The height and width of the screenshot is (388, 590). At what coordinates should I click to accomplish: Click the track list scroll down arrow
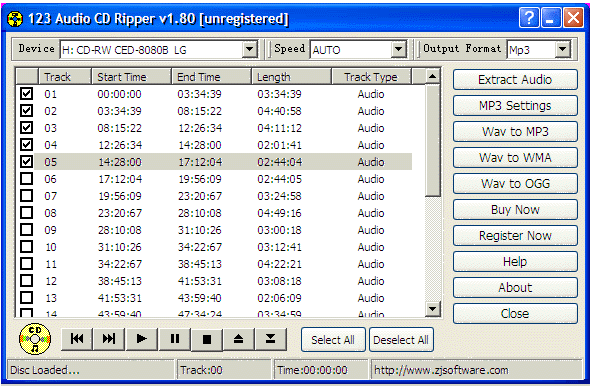pos(433,309)
